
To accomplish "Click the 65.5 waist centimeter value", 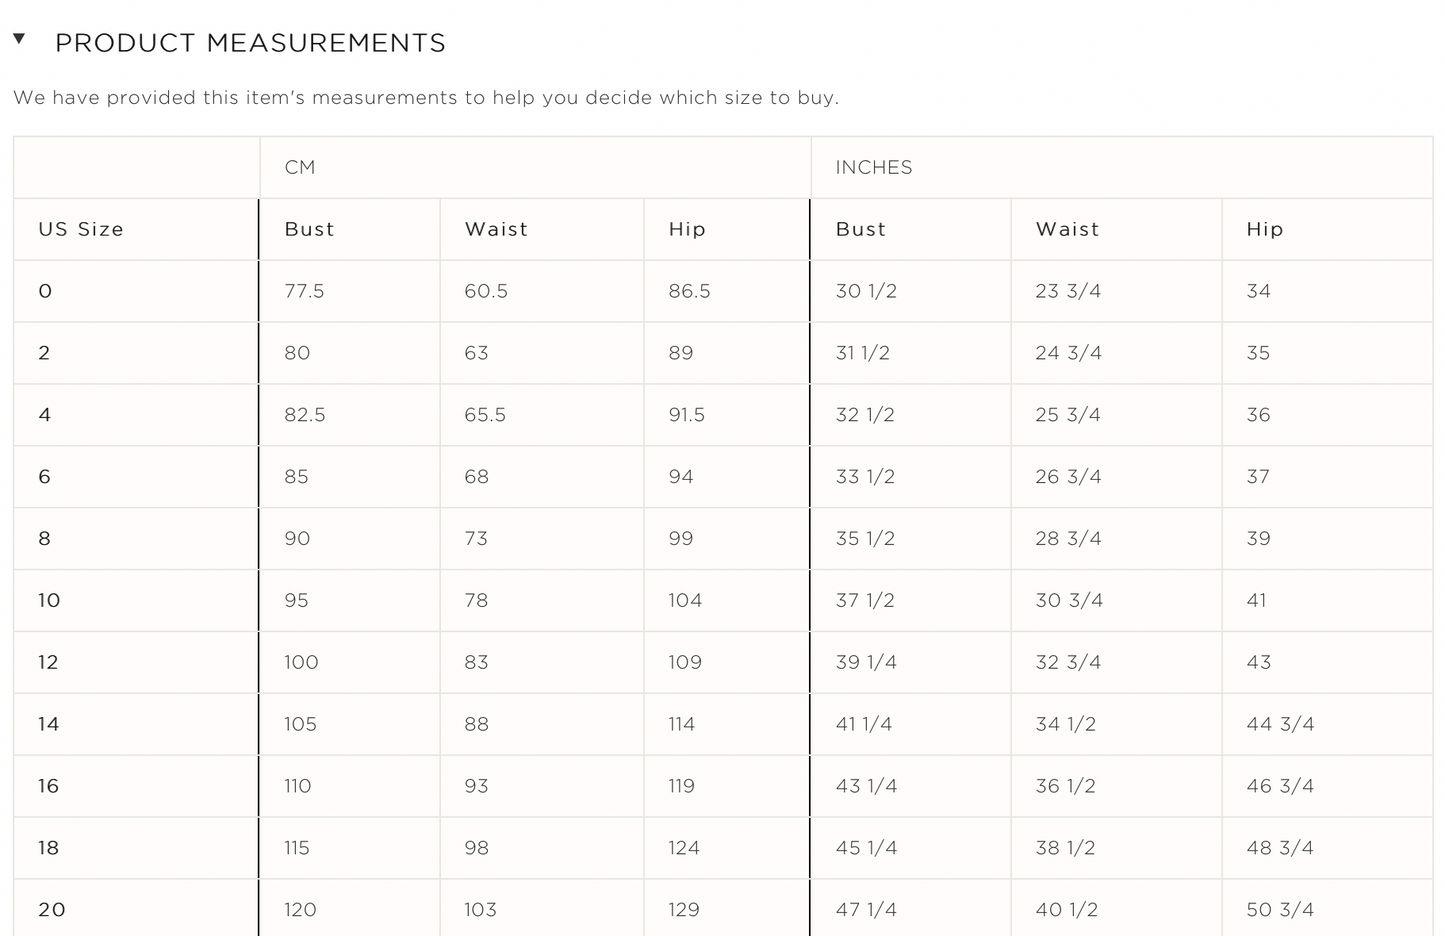I will [485, 415].
